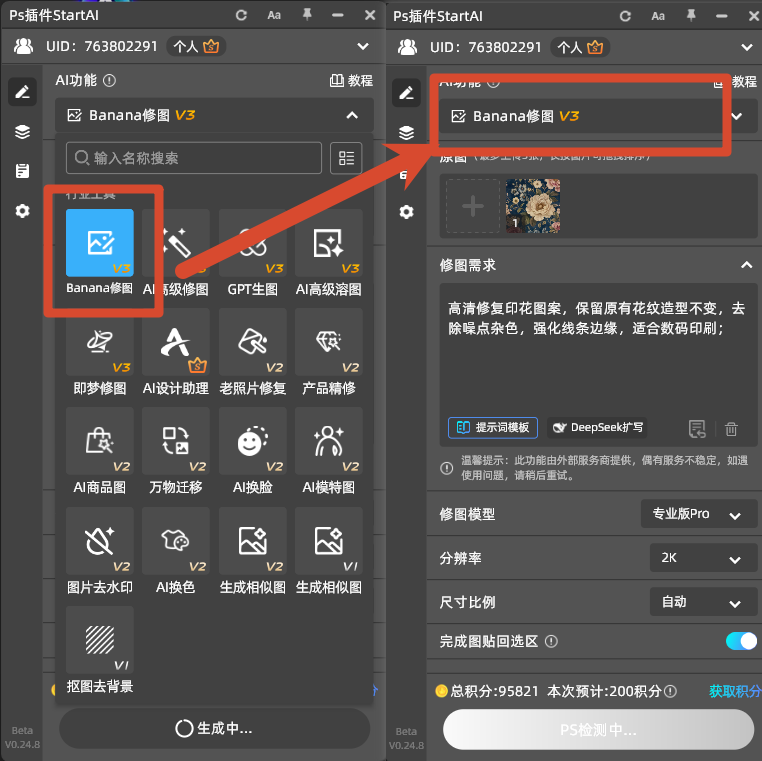This screenshot has height=761, width=762.
Task: Open the 生成相似图 V1 tool tile
Action: [x=329, y=540]
